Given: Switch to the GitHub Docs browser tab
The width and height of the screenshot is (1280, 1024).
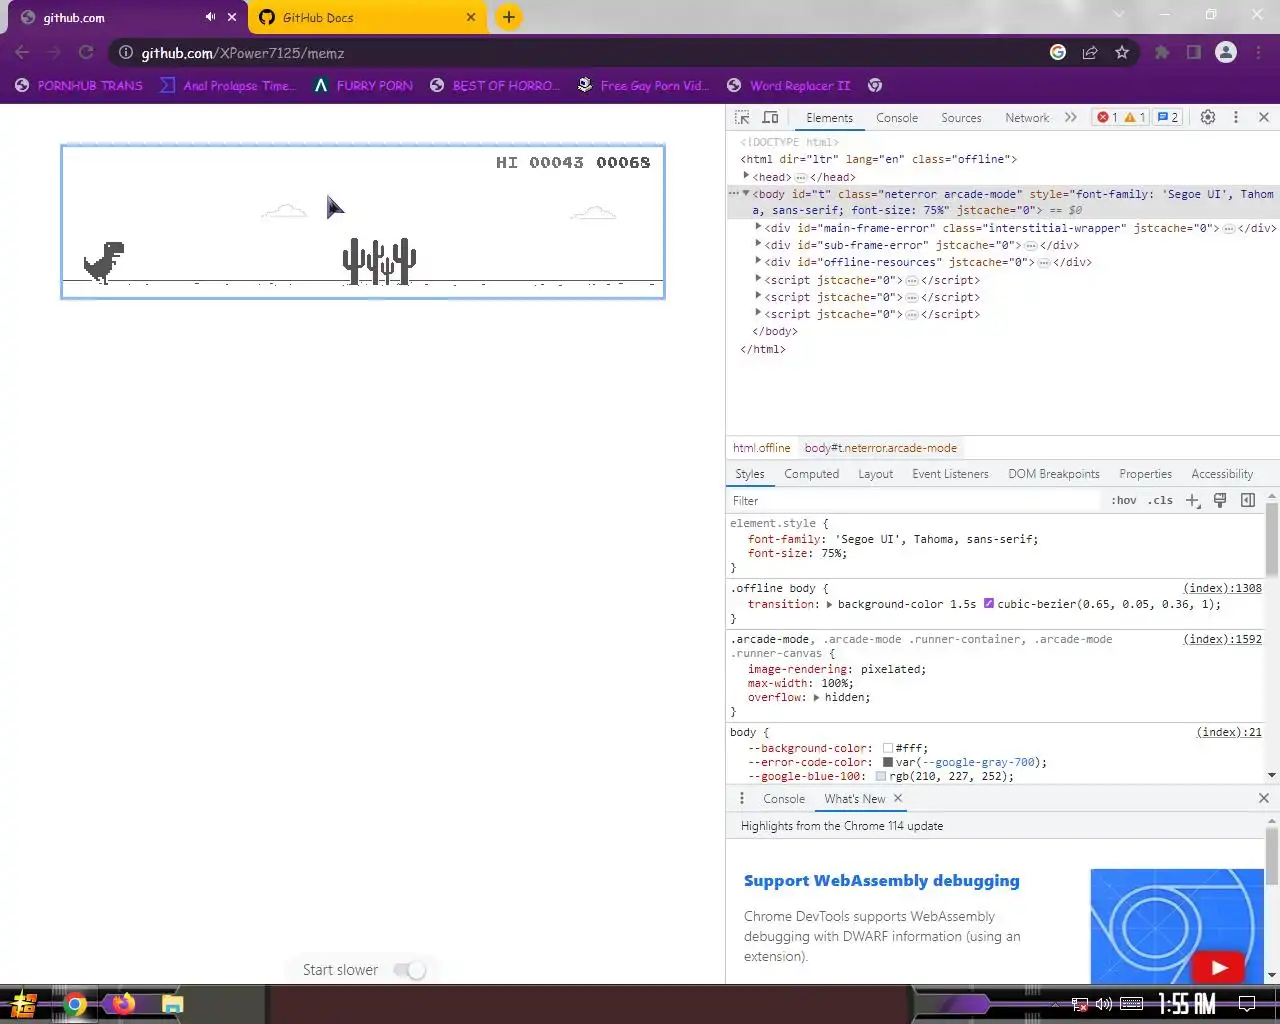Looking at the screenshot, I should coord(365,17).
